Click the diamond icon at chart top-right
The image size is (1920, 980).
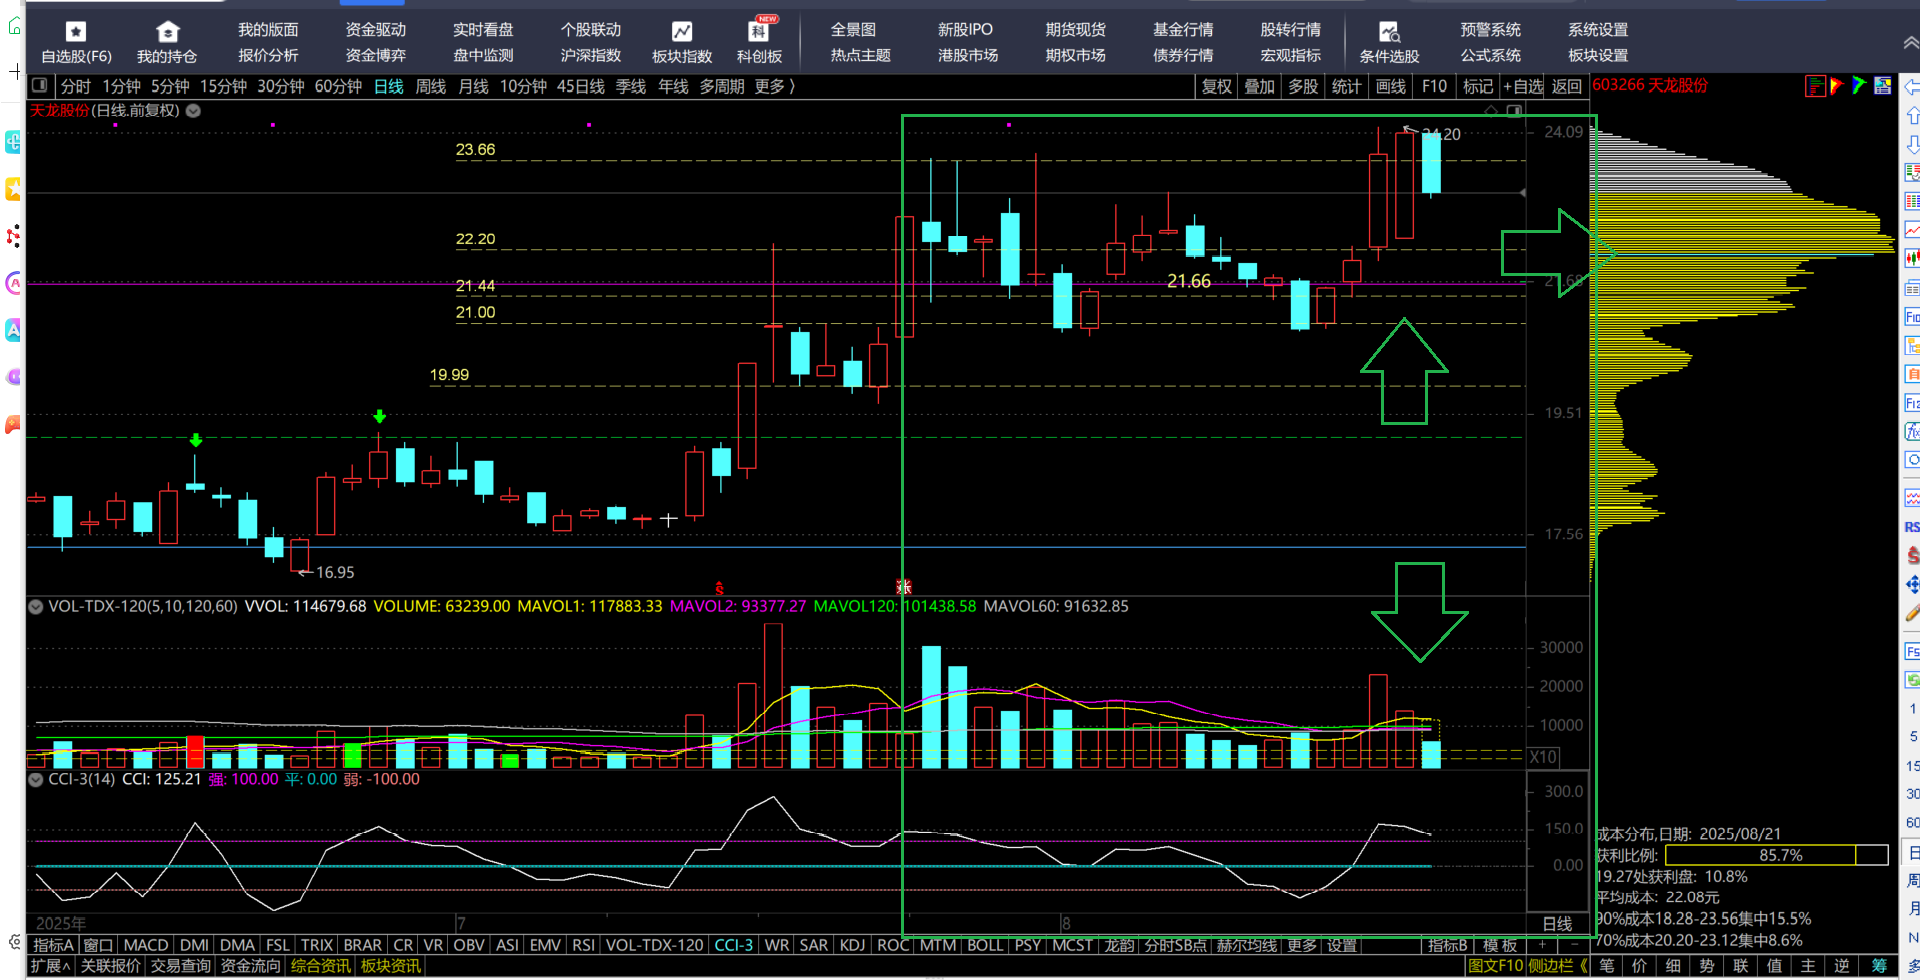point(1491,110)
